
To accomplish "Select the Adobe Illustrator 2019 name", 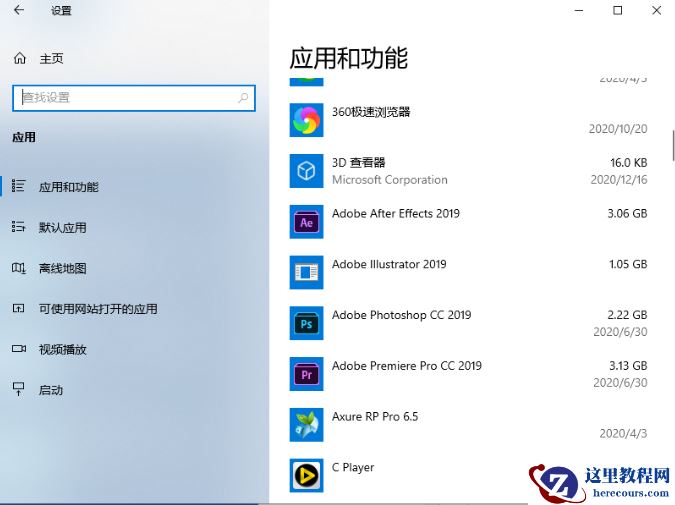I will 389,264.
